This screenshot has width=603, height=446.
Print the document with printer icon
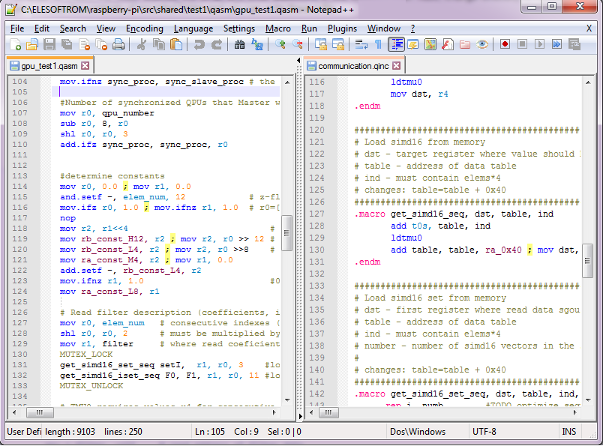click(x=118, y=45)
